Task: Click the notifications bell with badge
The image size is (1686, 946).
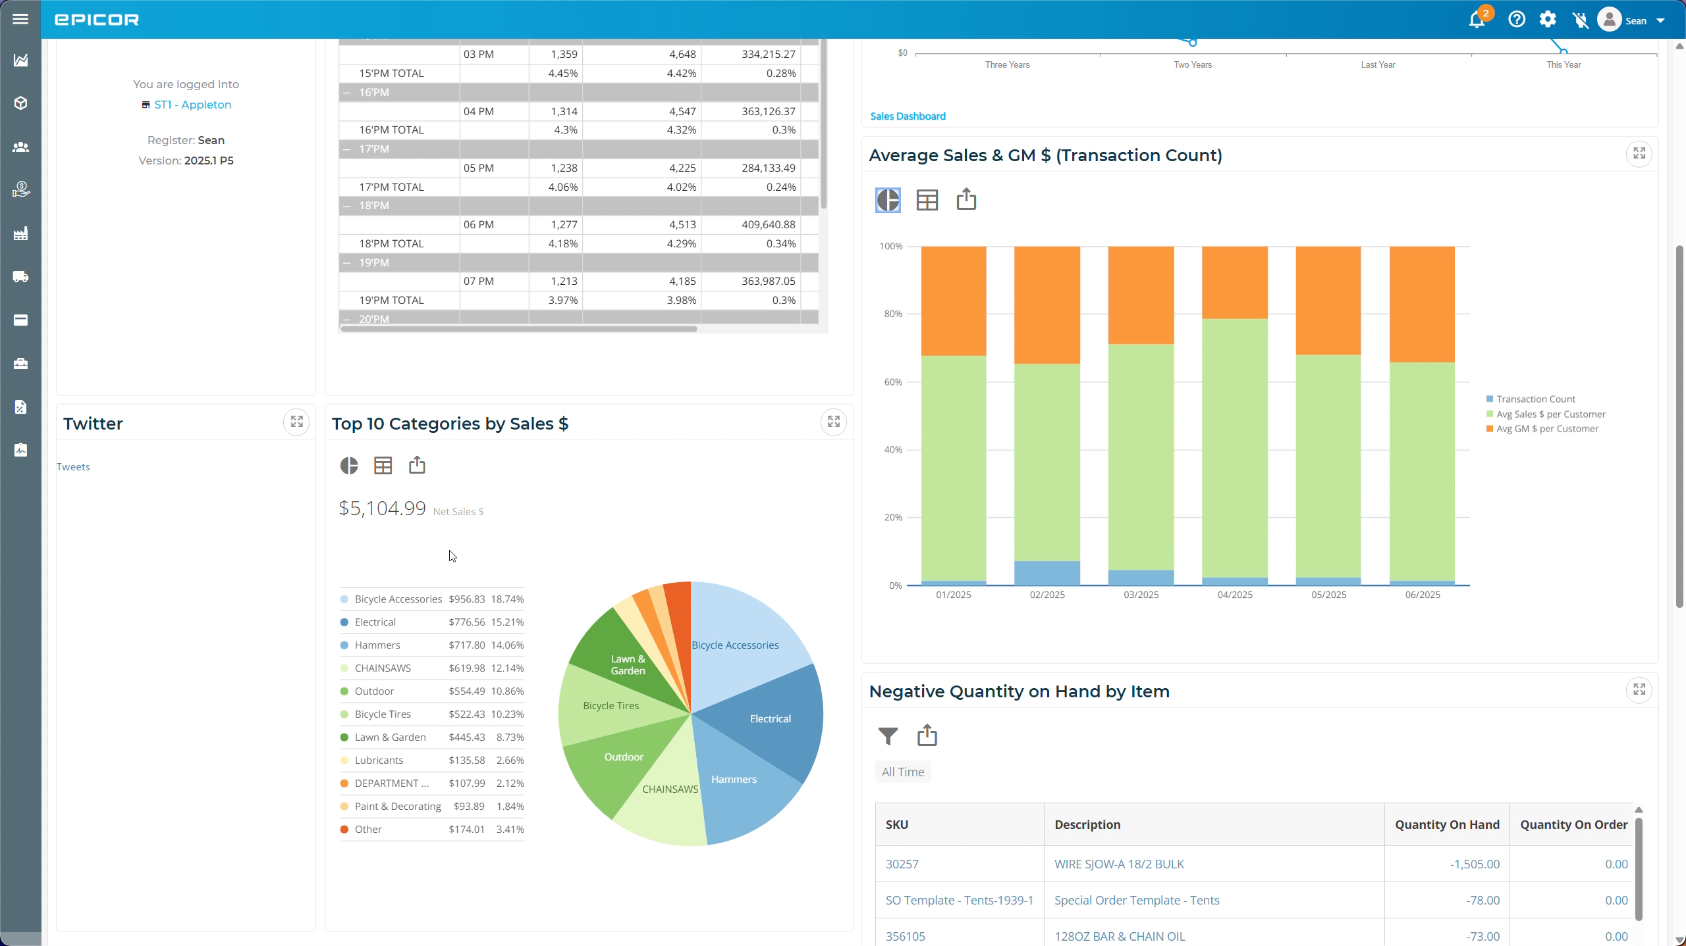Action: click(1477, 19)
